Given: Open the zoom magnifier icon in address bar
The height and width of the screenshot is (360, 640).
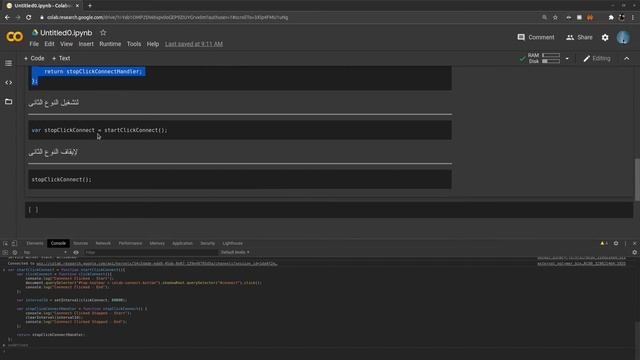Looking at the screenshot, I should pos(544,18).
